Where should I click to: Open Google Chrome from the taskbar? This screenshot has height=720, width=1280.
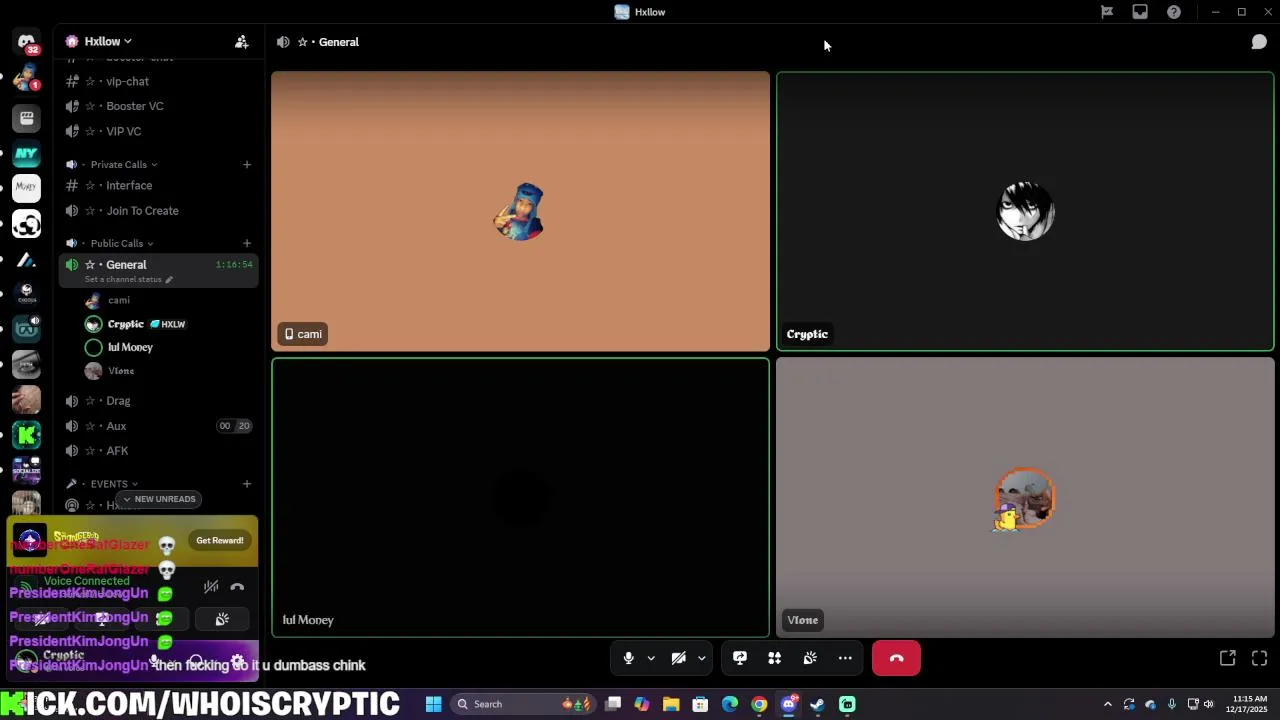point(759,704)
